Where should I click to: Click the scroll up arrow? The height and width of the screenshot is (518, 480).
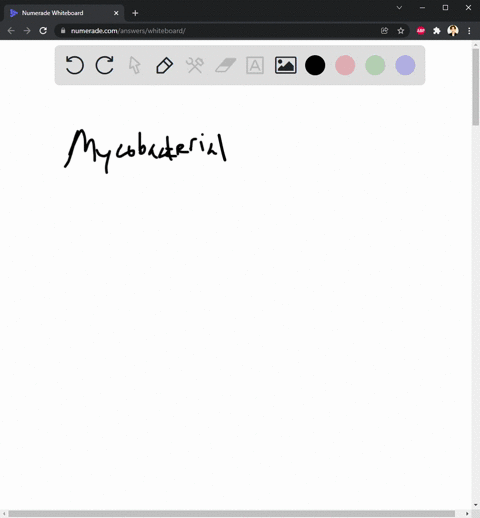coord(476,45)
